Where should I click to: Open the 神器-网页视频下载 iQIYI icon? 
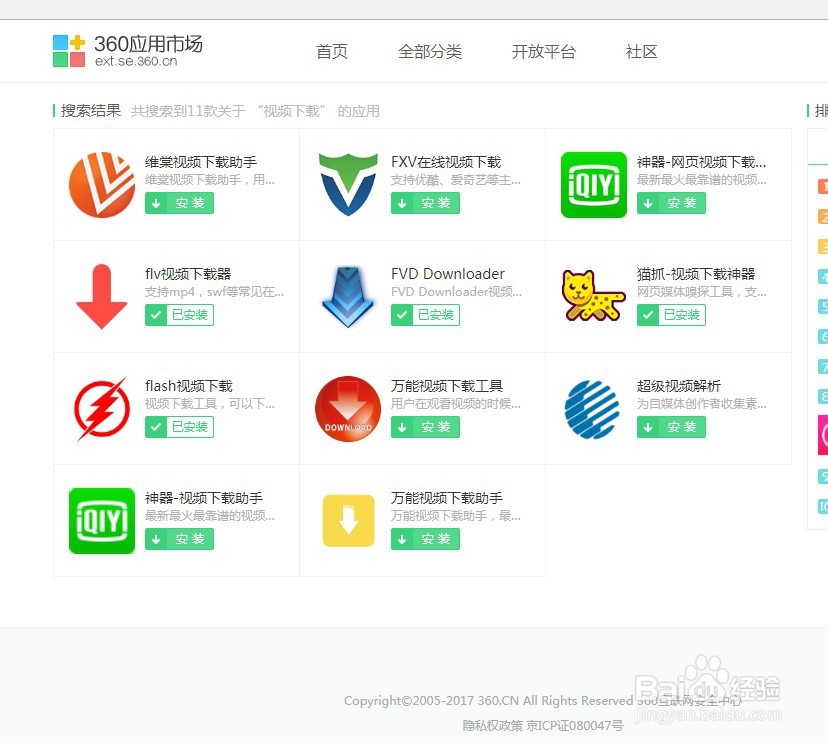pyautogui.click(x=594, y=184)
